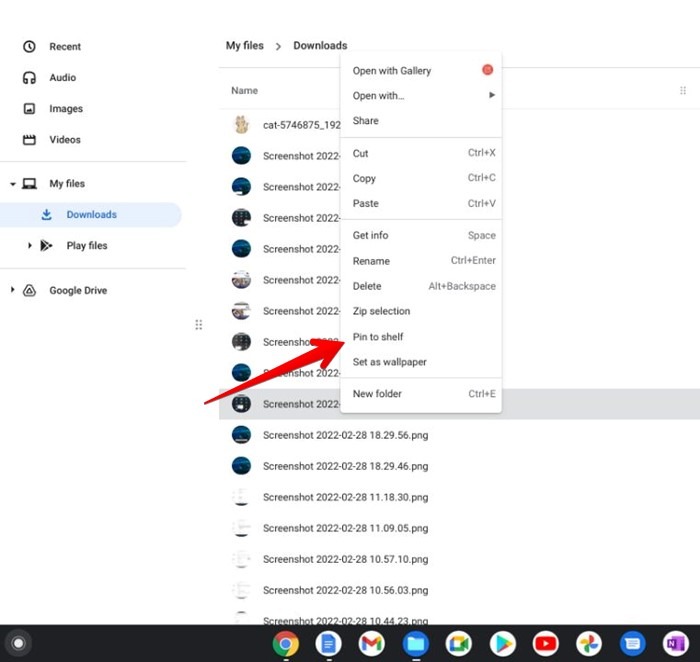The height and width of the screenshot is (662, 700).
Task: Select Set as wallpaper option
Action: point(389,362)
